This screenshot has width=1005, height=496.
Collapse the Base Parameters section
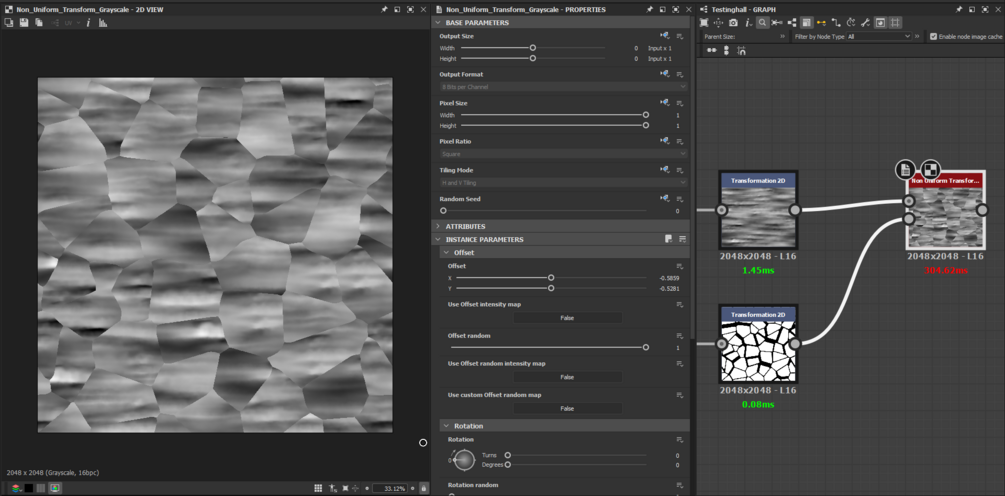tap(438, 22)
